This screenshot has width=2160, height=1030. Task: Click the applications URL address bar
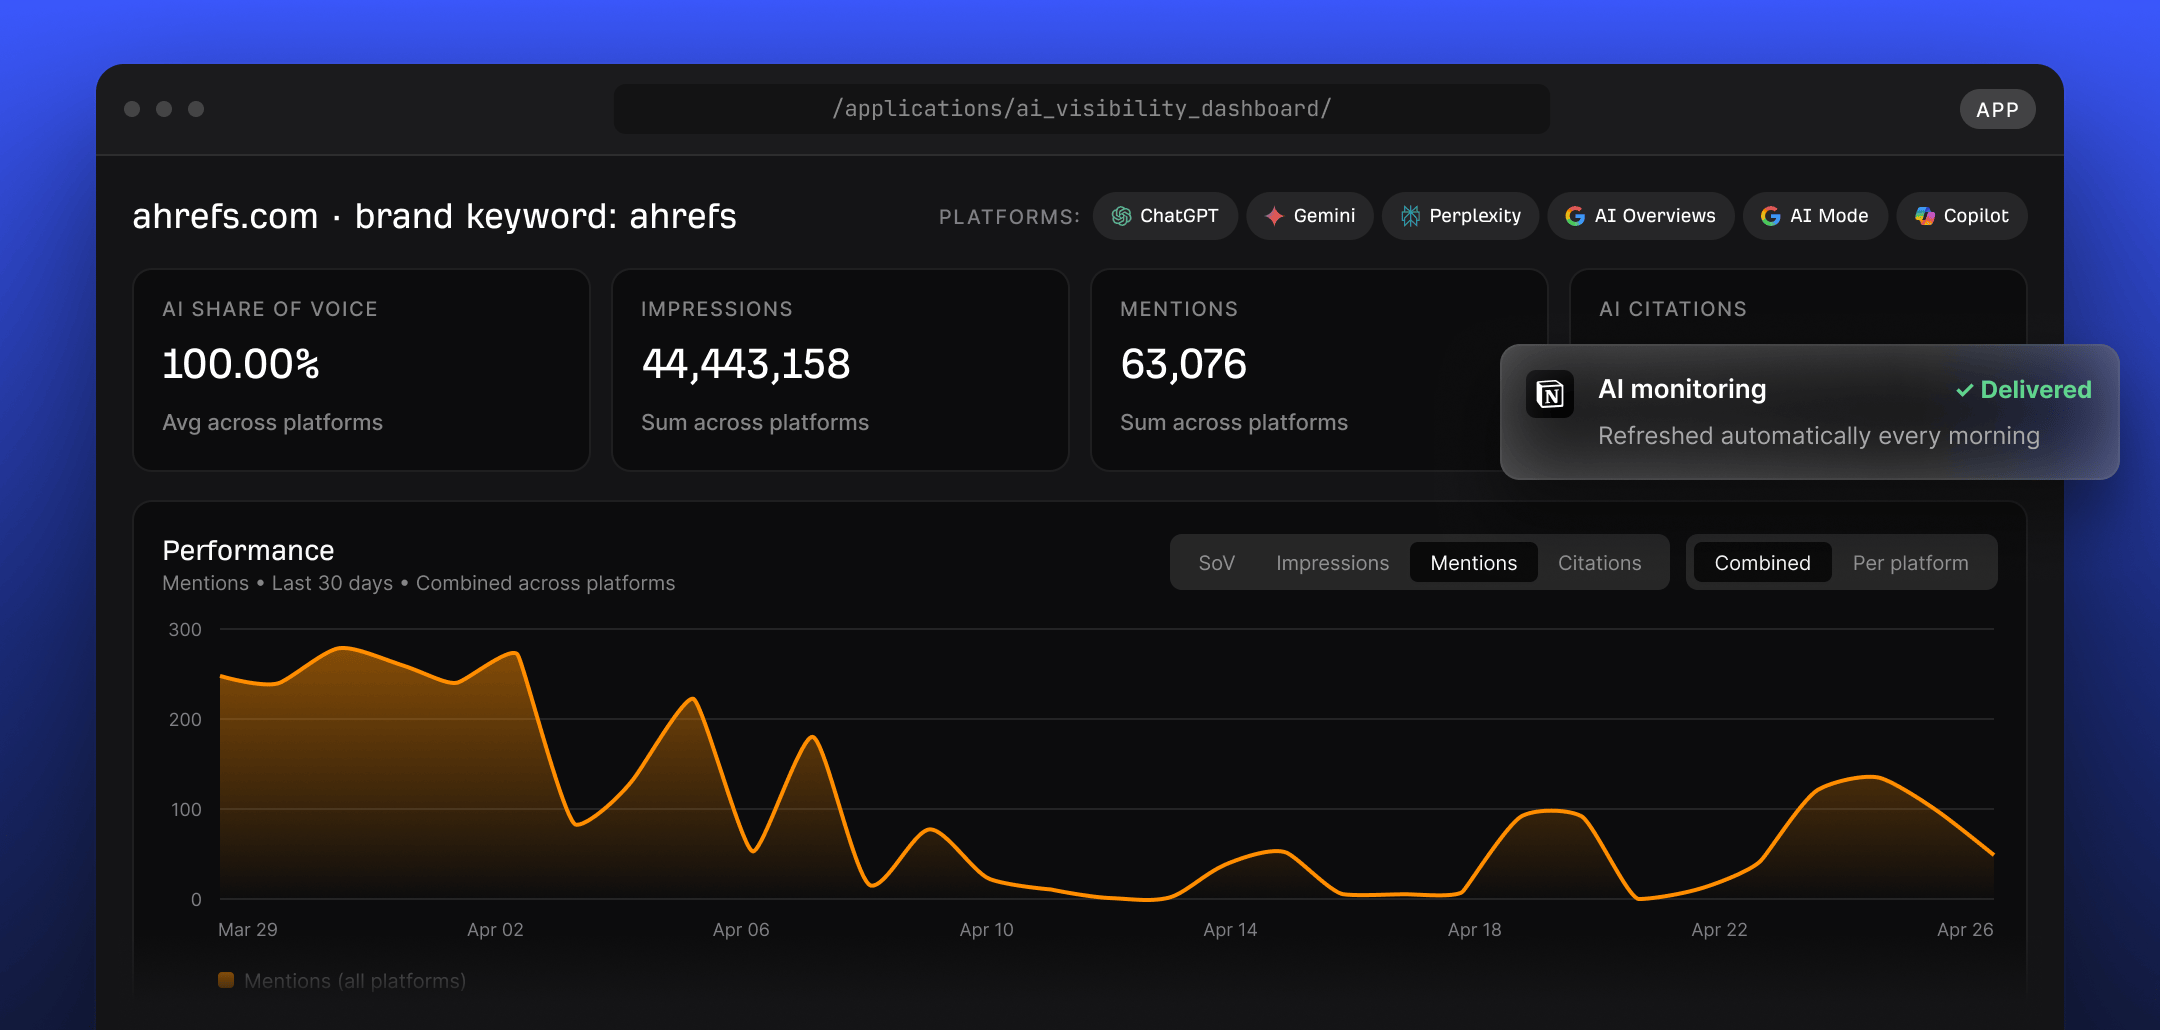click(1082, 109)
